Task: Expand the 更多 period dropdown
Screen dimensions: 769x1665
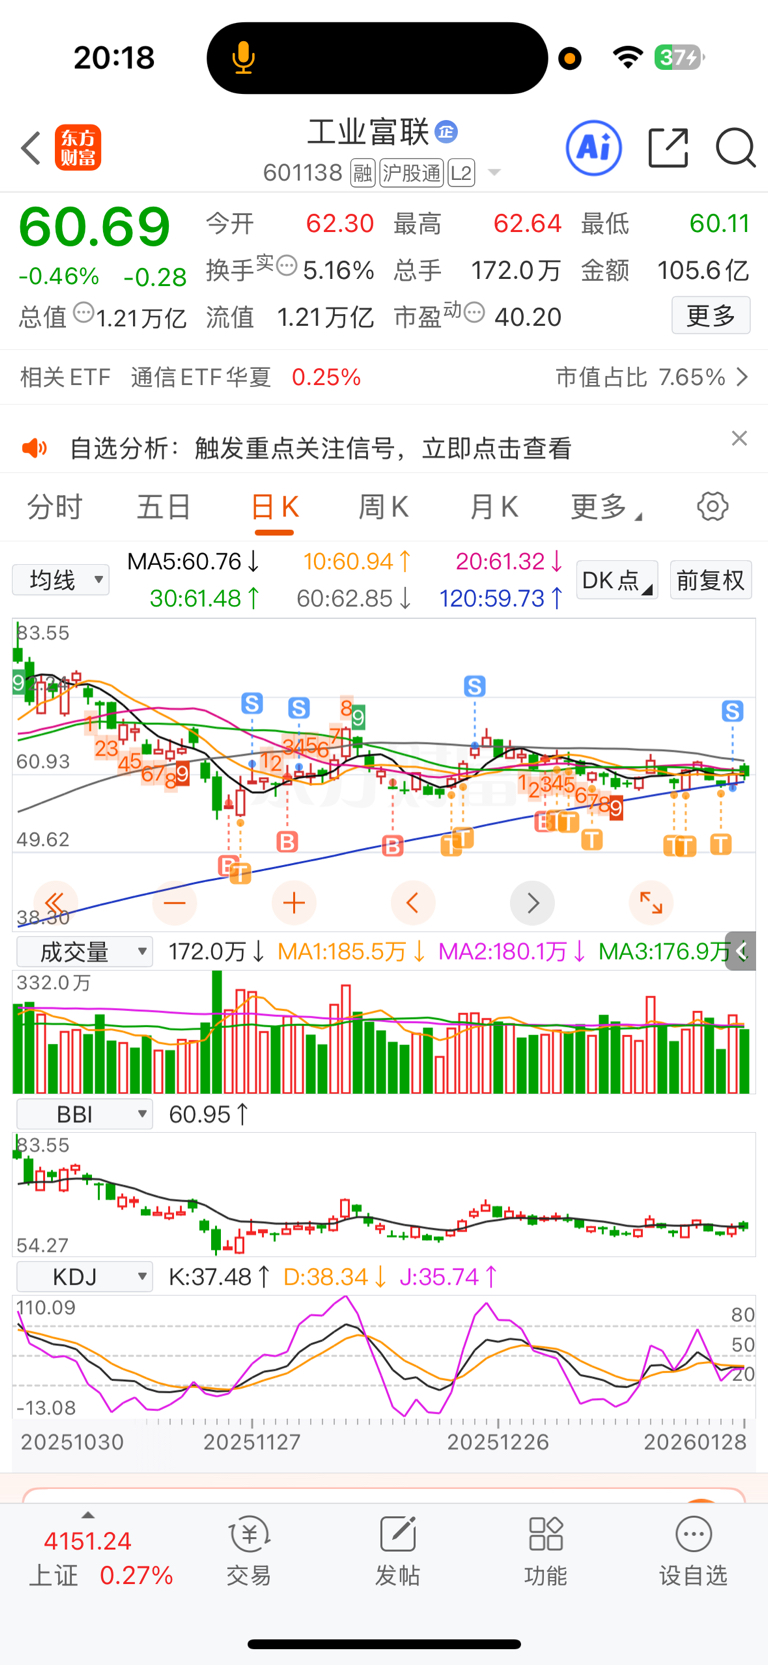Action: coord(606,507)
